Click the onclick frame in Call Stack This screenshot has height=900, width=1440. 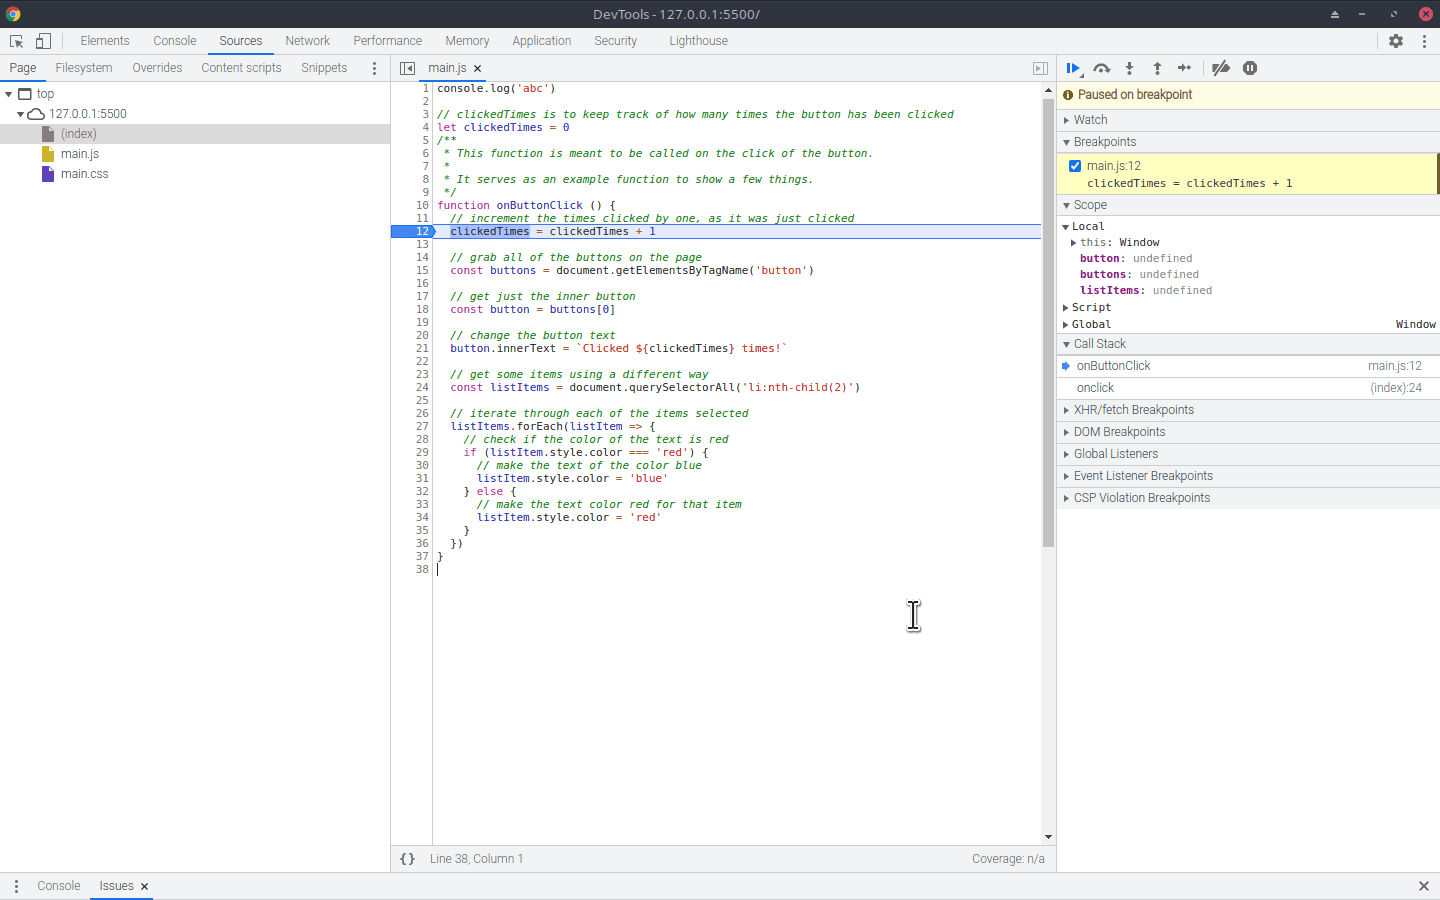pyautogui.click(x=1097, y=387)
